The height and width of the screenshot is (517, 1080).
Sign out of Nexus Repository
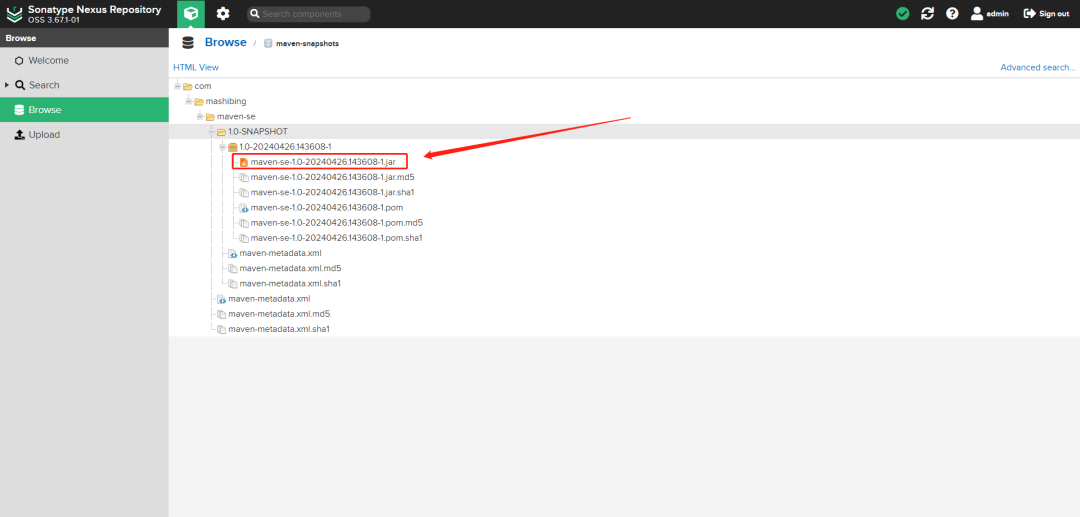(1046, 14)
